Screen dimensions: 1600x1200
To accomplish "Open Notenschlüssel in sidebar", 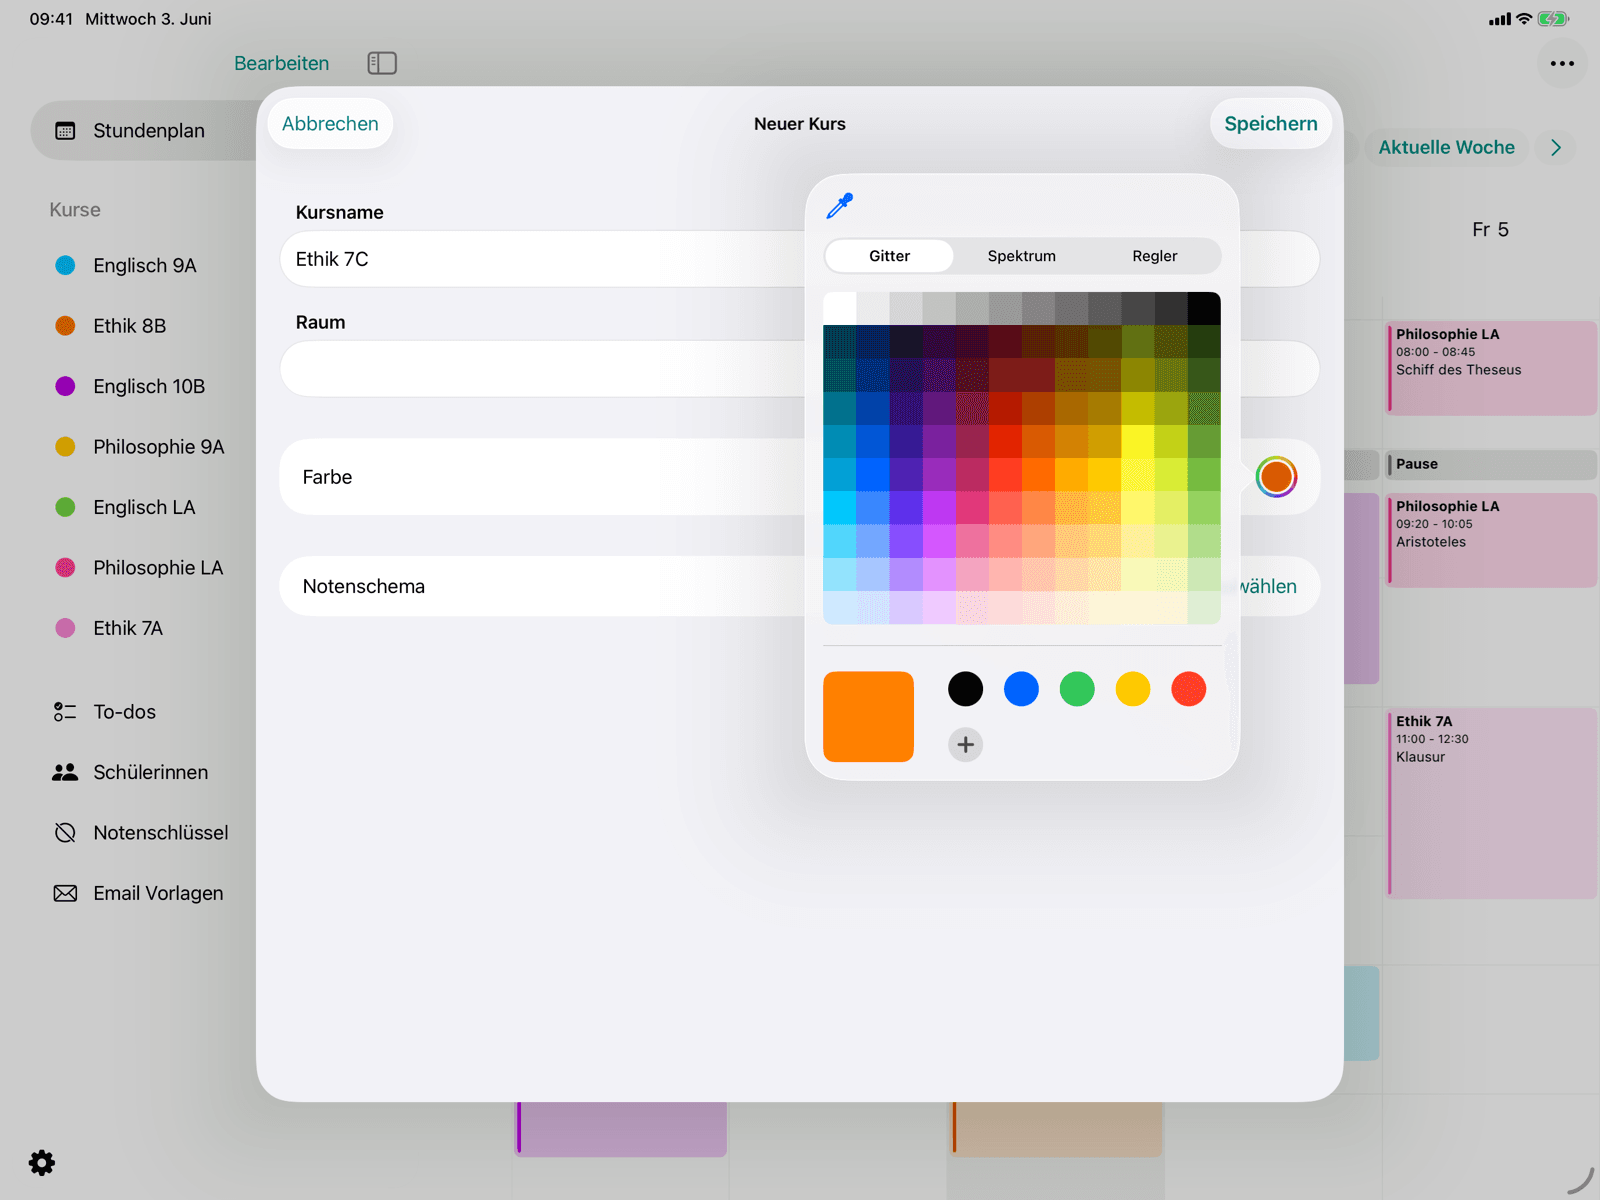I will tap(160, 832).
